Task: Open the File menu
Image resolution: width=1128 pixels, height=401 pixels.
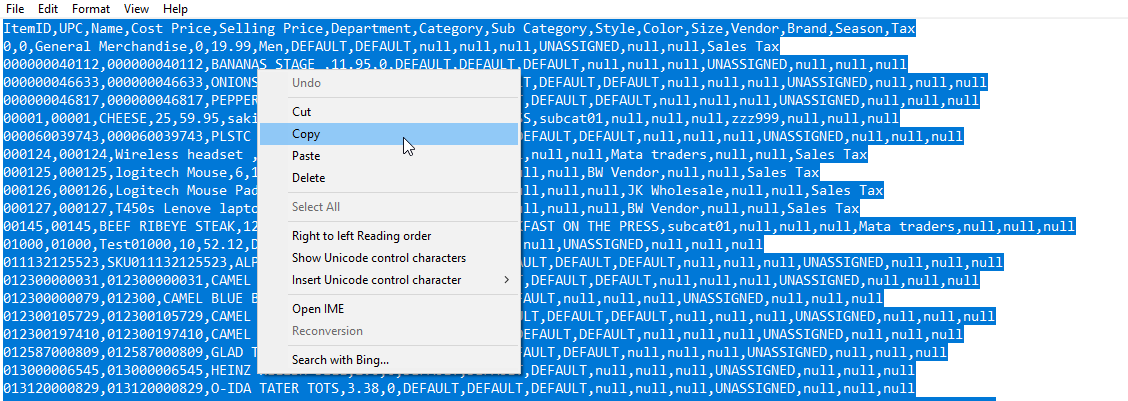Action: click(x=15, y=9)
